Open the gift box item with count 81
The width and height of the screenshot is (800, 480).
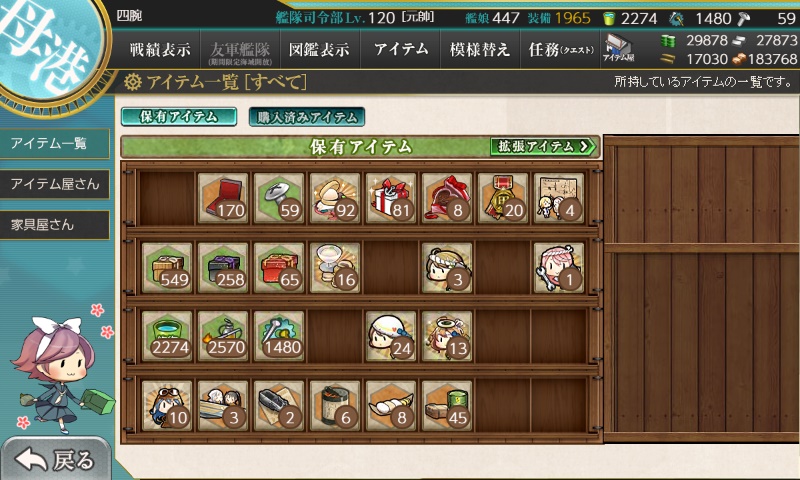coord(391,198)
